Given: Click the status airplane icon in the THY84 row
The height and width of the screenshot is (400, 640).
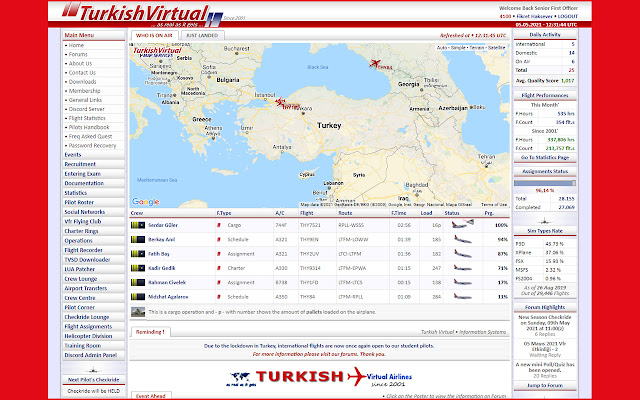Looking at the screenshot, I should pyautogui.click(x=463, y=297).
